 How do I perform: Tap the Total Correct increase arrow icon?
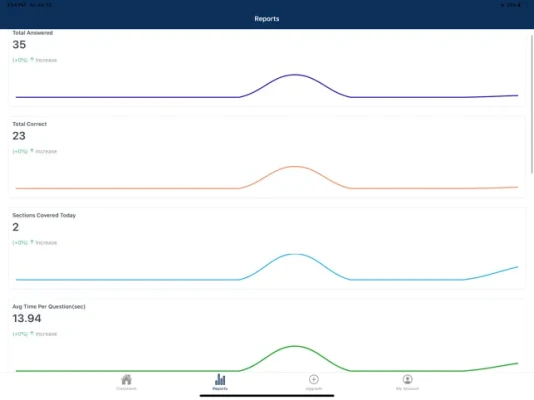pos(32,151)
